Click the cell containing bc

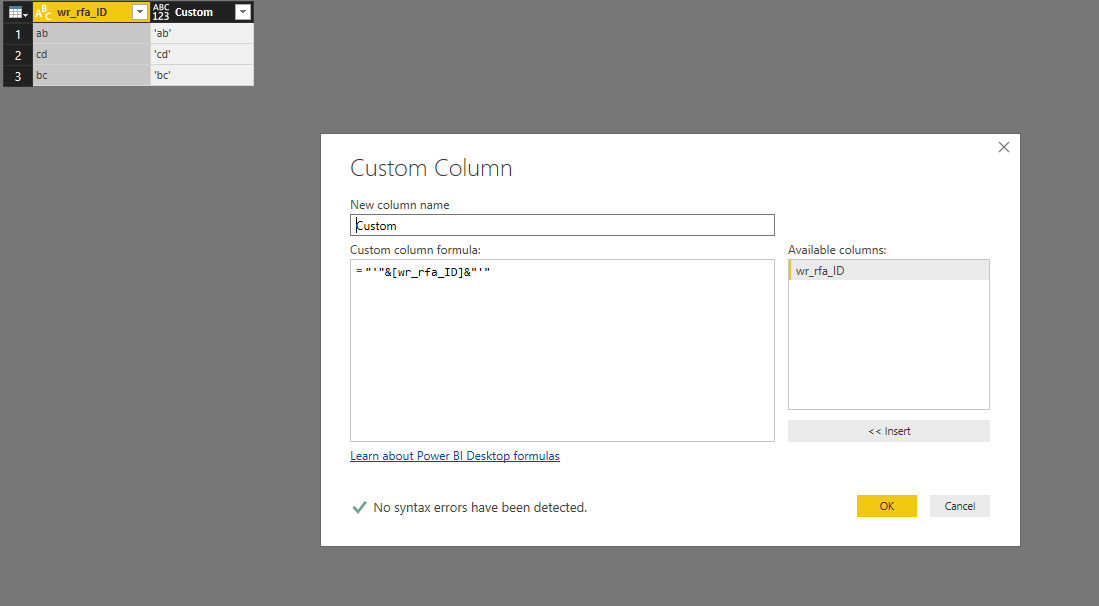tap(91, 75)
